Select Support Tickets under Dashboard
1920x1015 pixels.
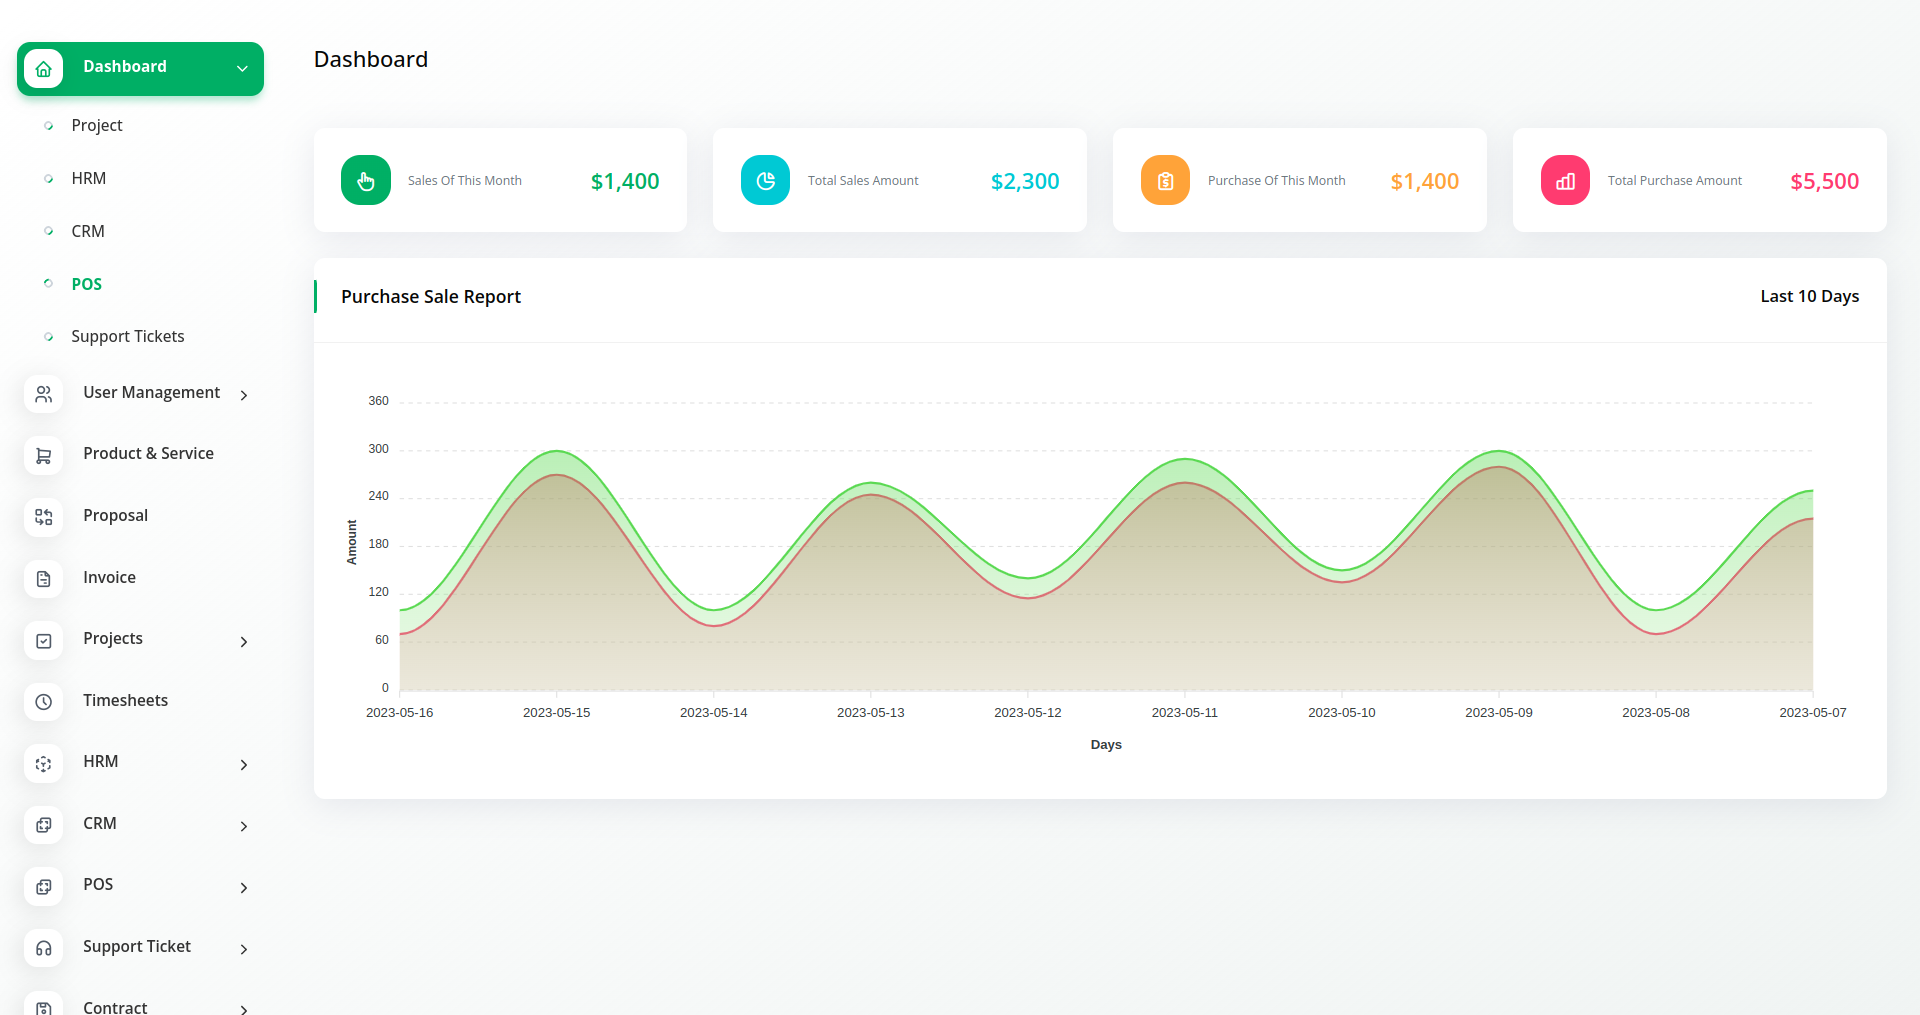pos(128,336)
